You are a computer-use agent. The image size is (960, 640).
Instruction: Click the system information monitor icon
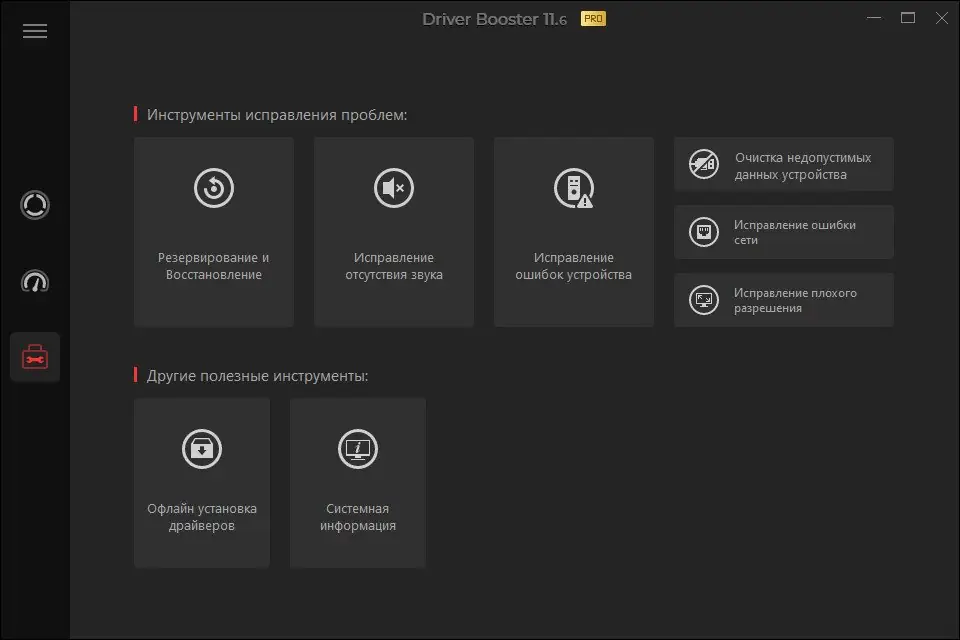[357, 449]
